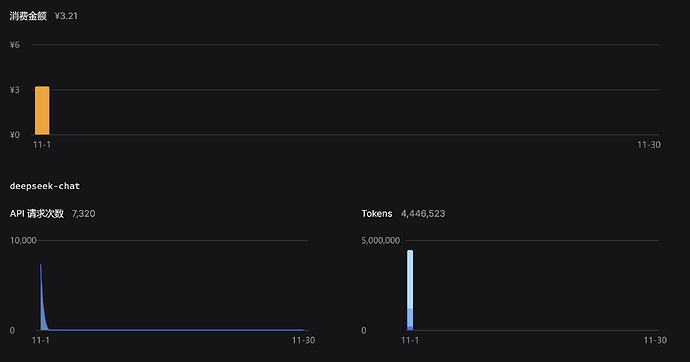Image resolution: width=690 pixels, height=362 pixels.
Task: Click '11-30' under the spending chart
Action: tap(649, 145)
